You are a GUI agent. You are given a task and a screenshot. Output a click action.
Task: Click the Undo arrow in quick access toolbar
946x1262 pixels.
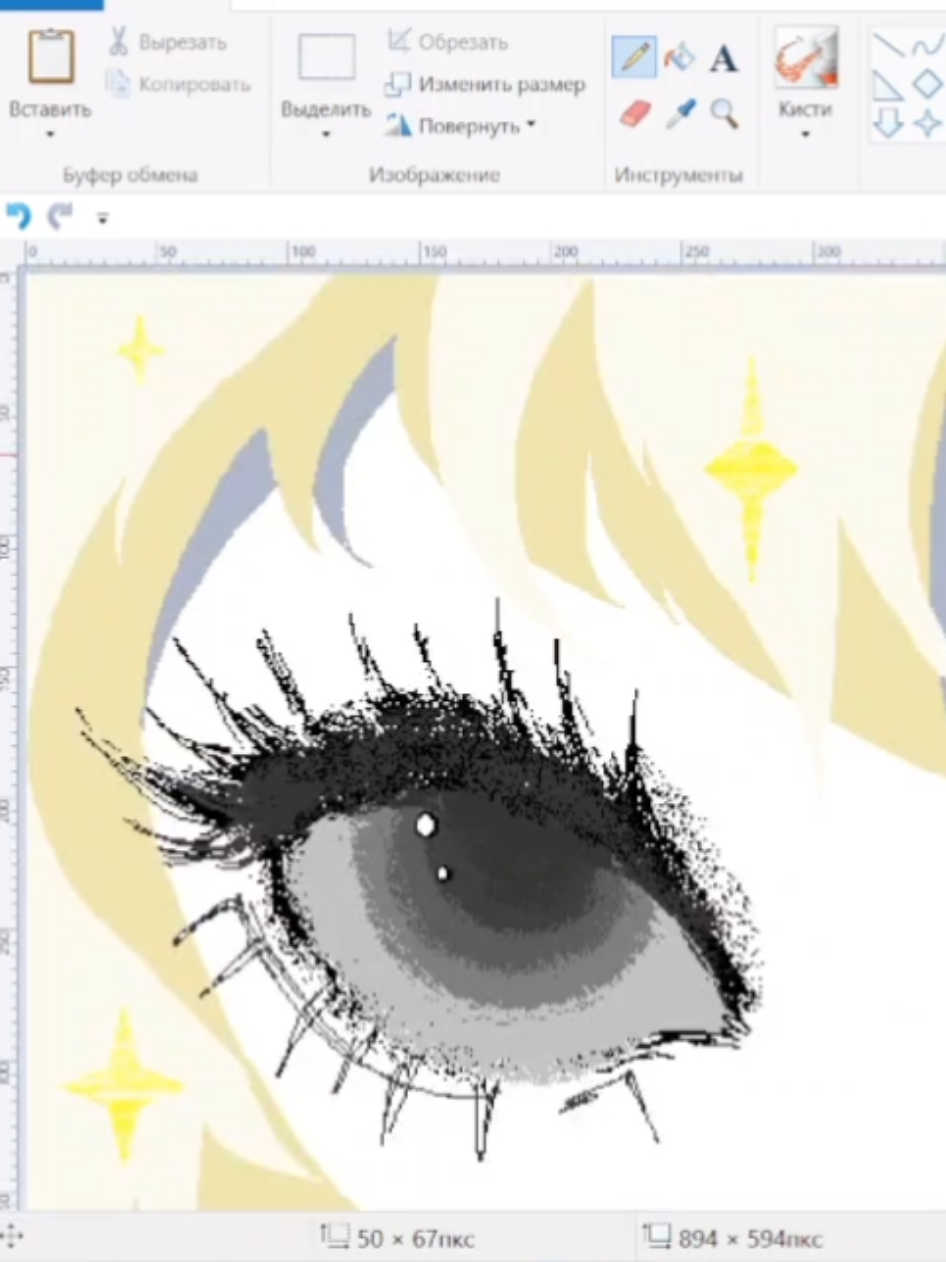[x=19, y=215]
